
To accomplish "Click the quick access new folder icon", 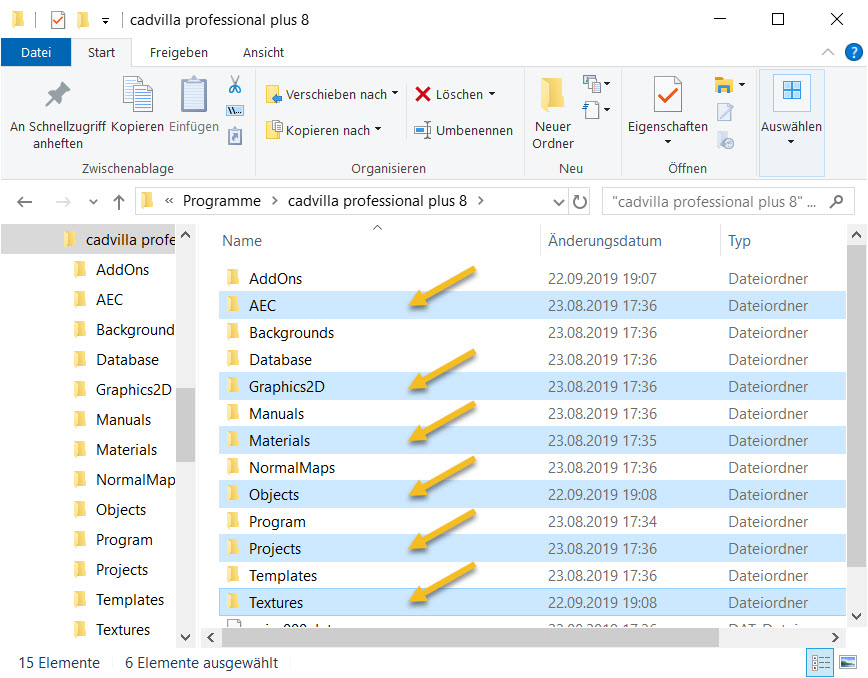I will pyautogui.click(x=83, y=20).
